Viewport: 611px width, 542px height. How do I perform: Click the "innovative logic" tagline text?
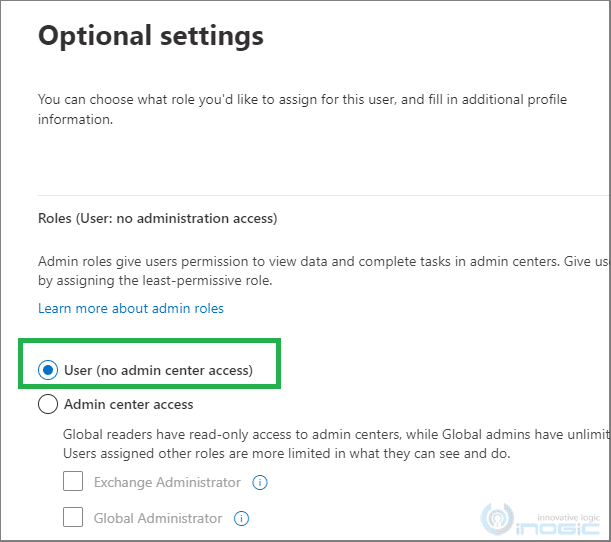click(x=569, y=517)
